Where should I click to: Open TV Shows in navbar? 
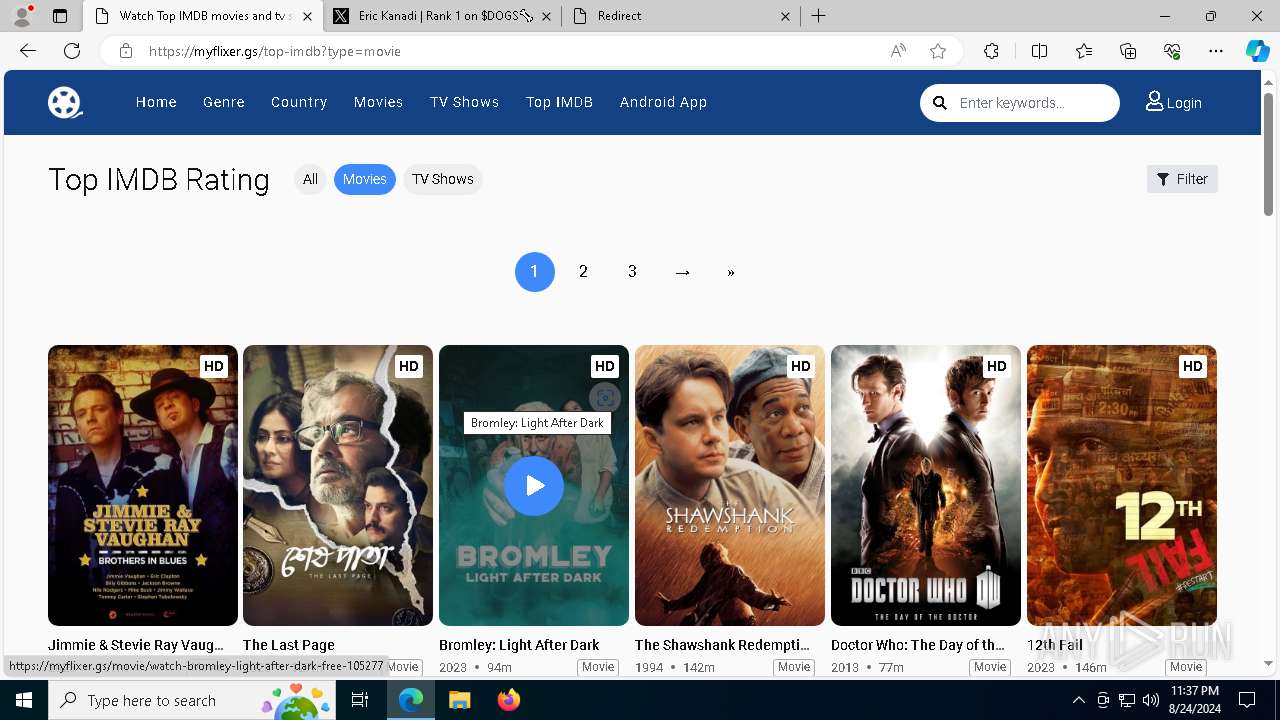465,102
